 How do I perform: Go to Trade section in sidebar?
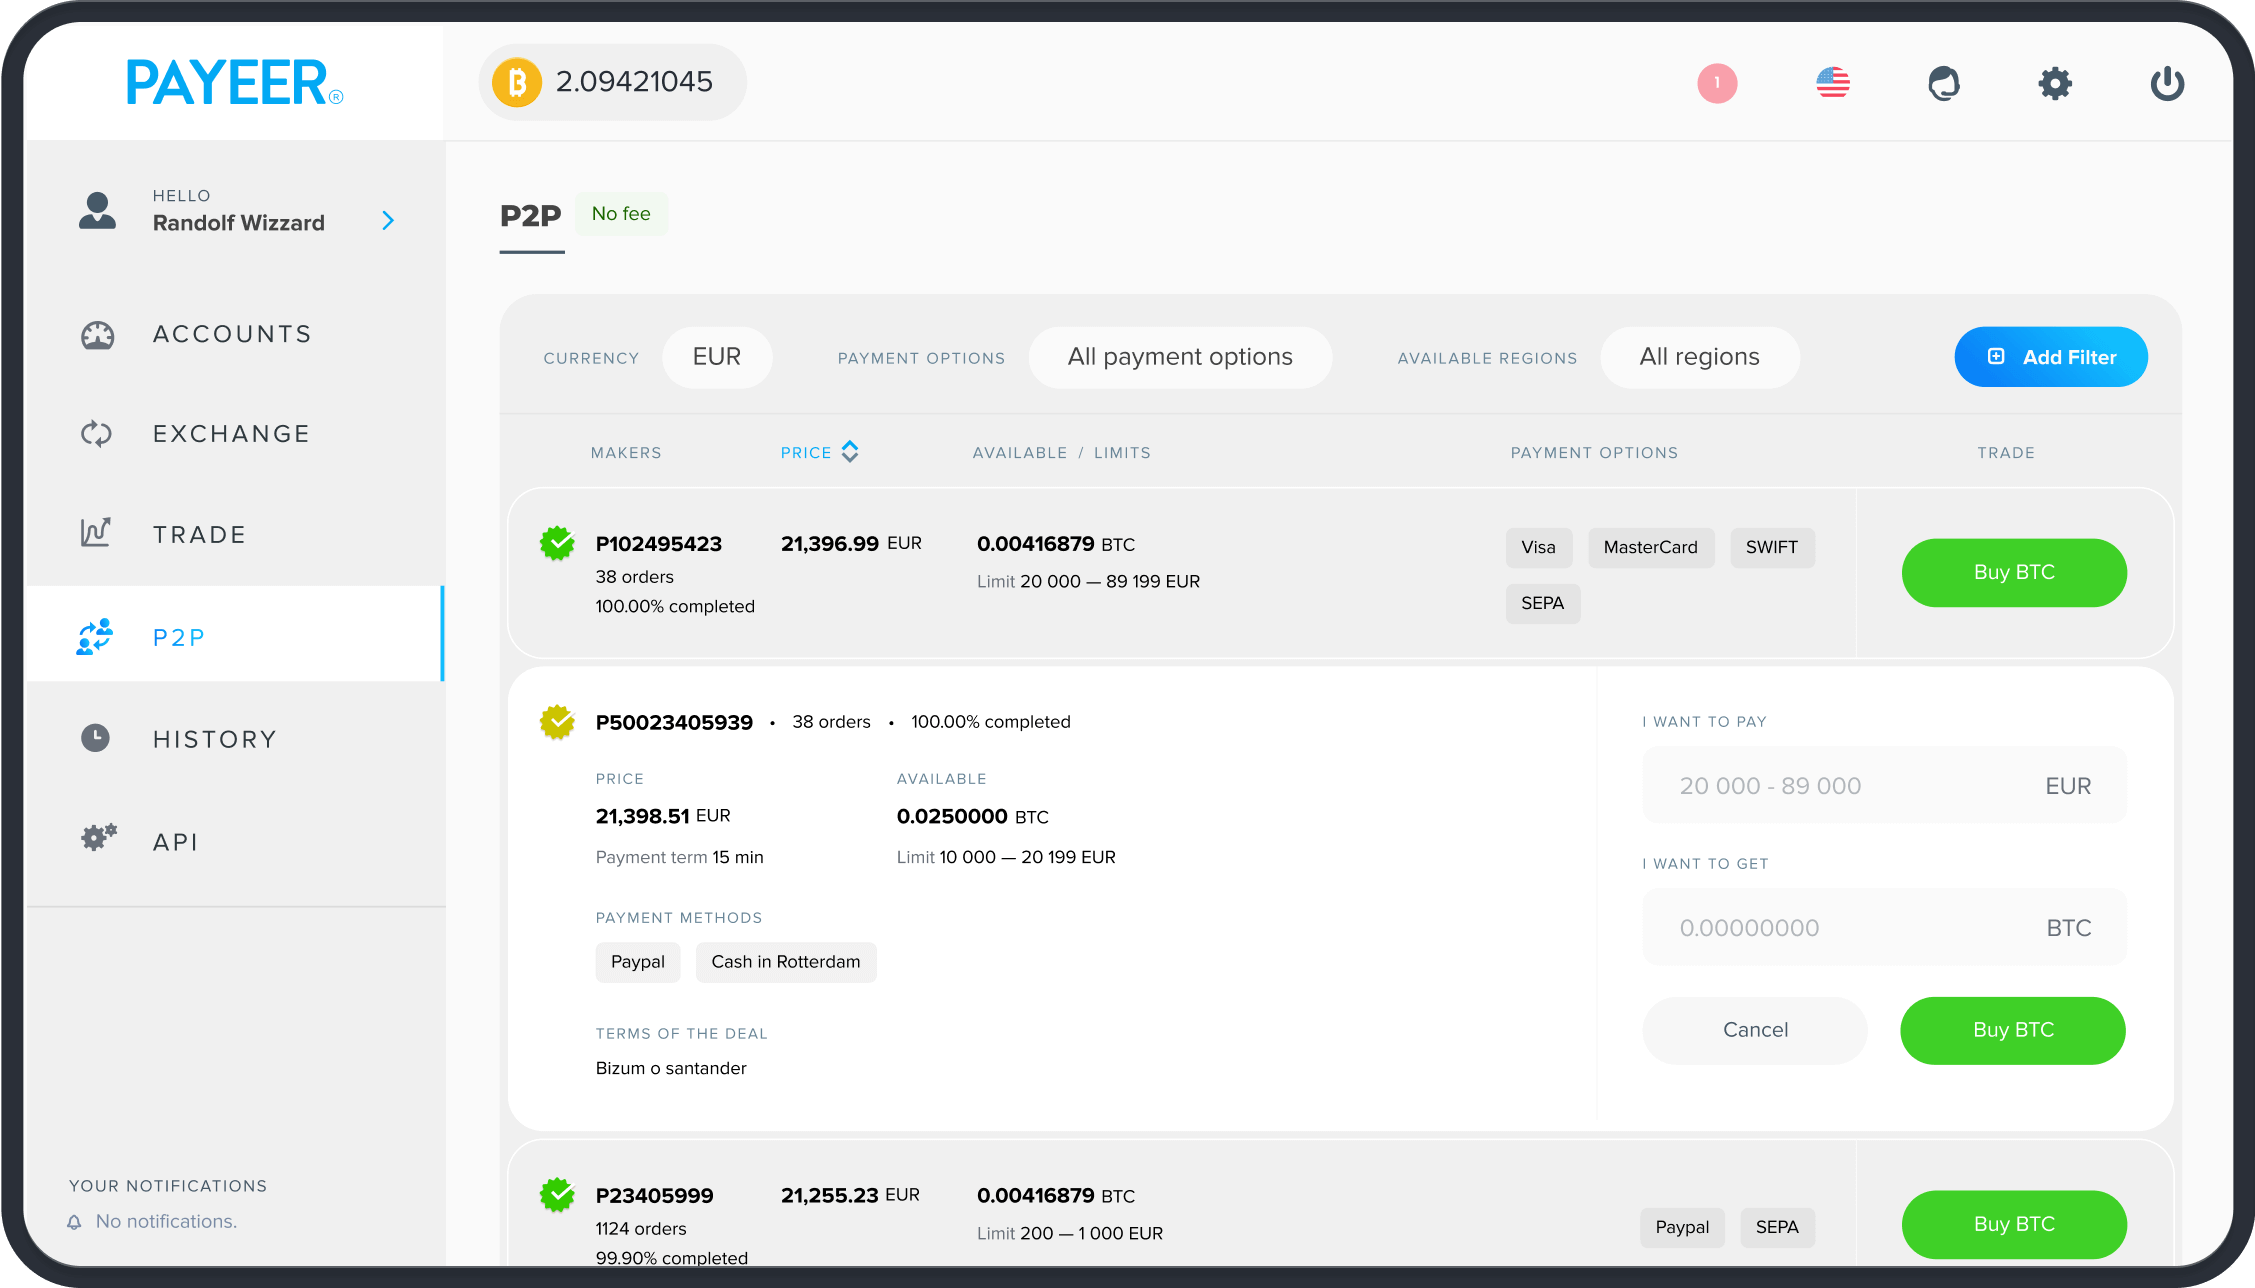tap(199, 535)
